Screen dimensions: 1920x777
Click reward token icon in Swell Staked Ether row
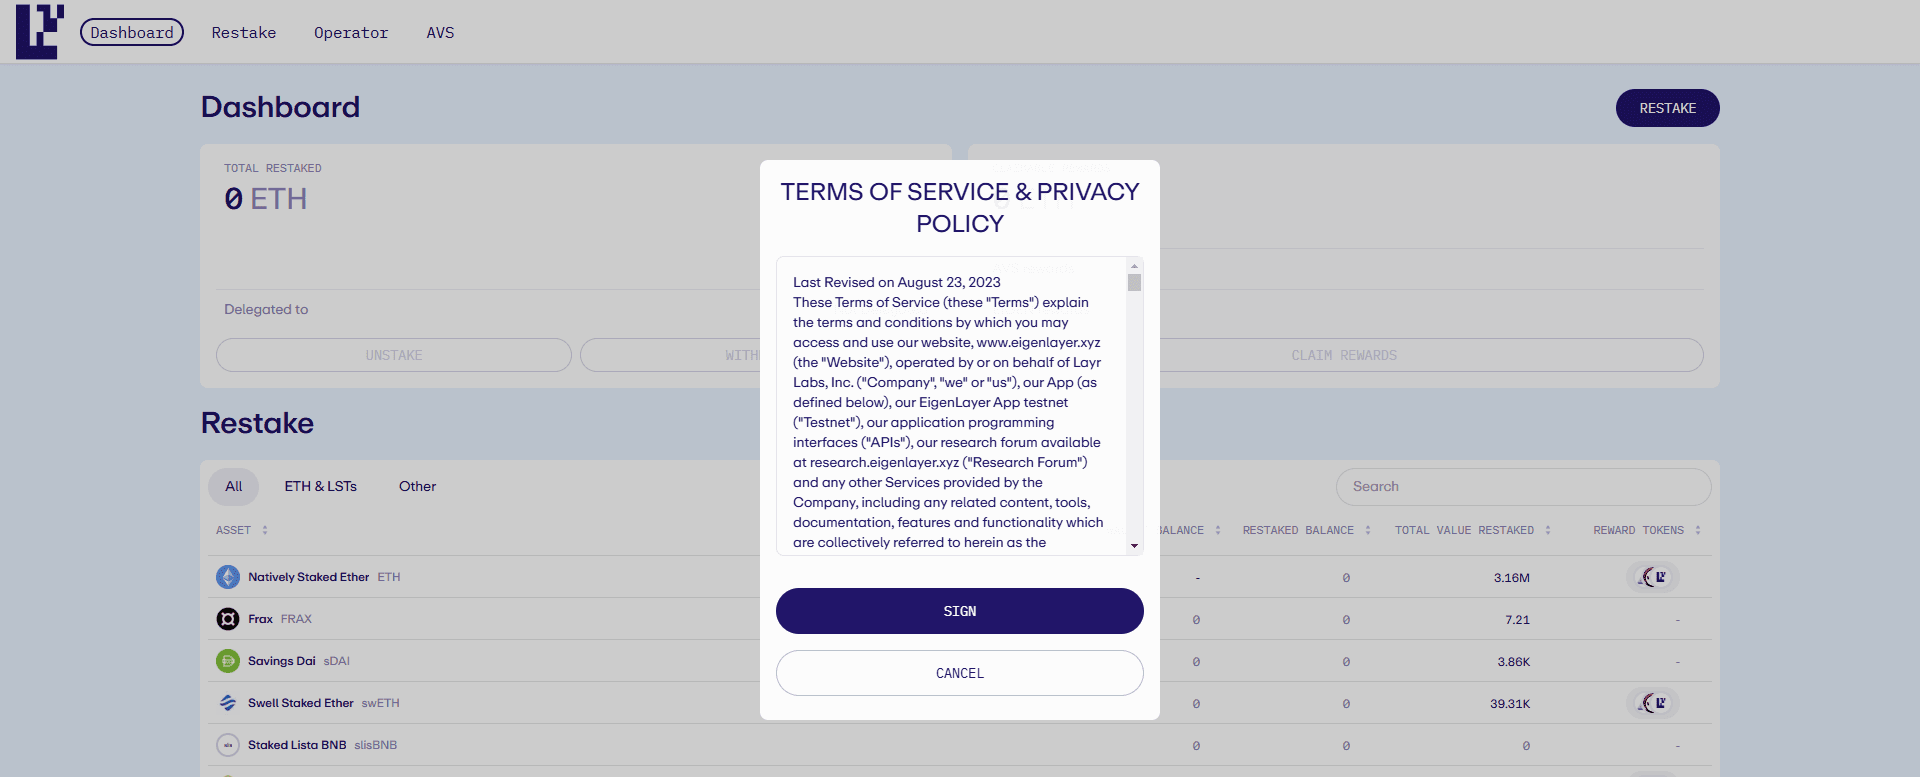click(x=1653, y=703)
